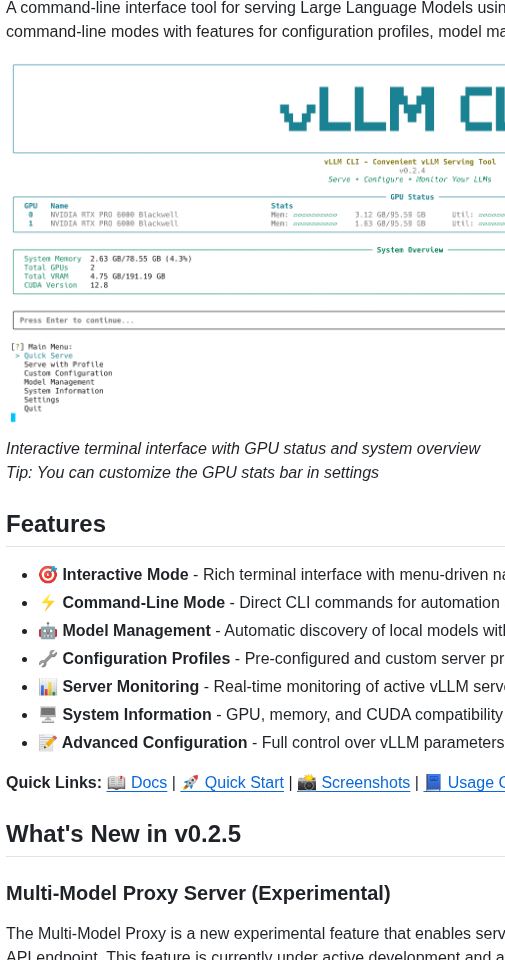The image size is (505, 960).
Task: Open the Docs quick link
Action: (x=137, y=782)
